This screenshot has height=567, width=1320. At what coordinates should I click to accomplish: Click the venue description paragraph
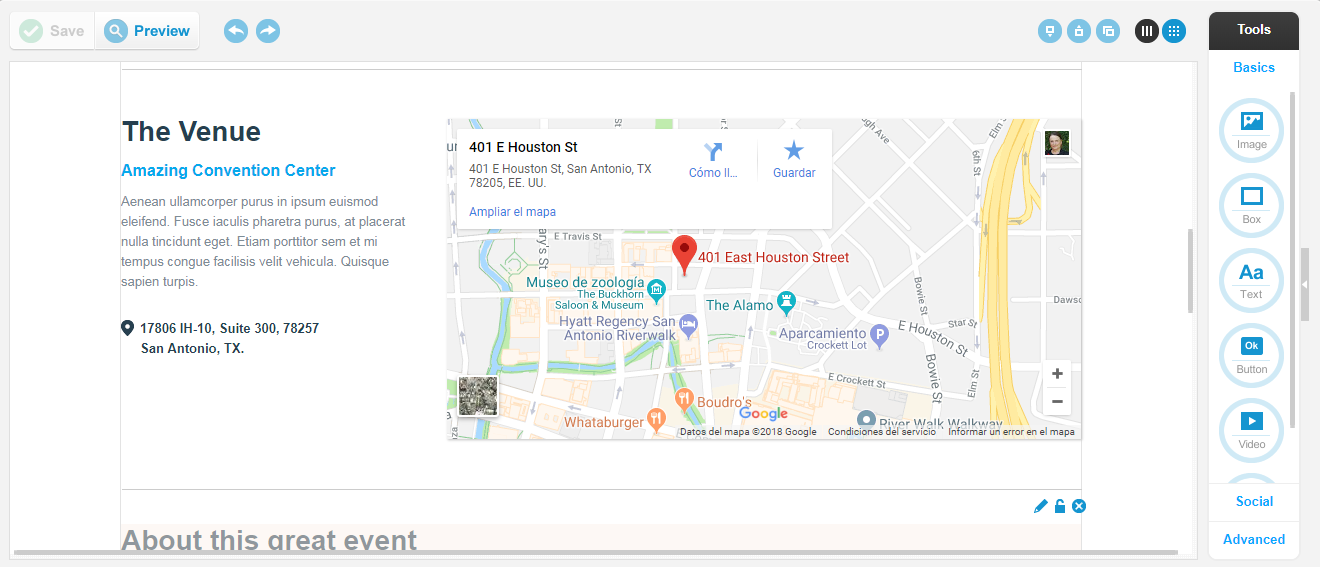264,242
